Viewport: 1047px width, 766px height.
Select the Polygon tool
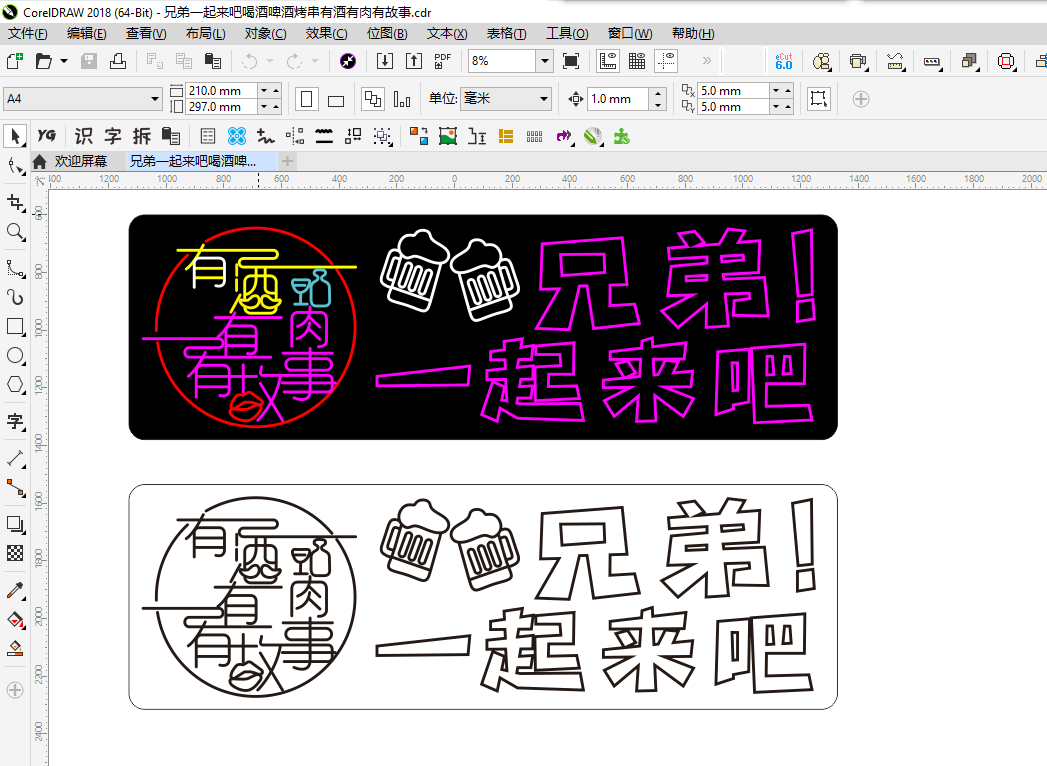[x=15, y=385]
